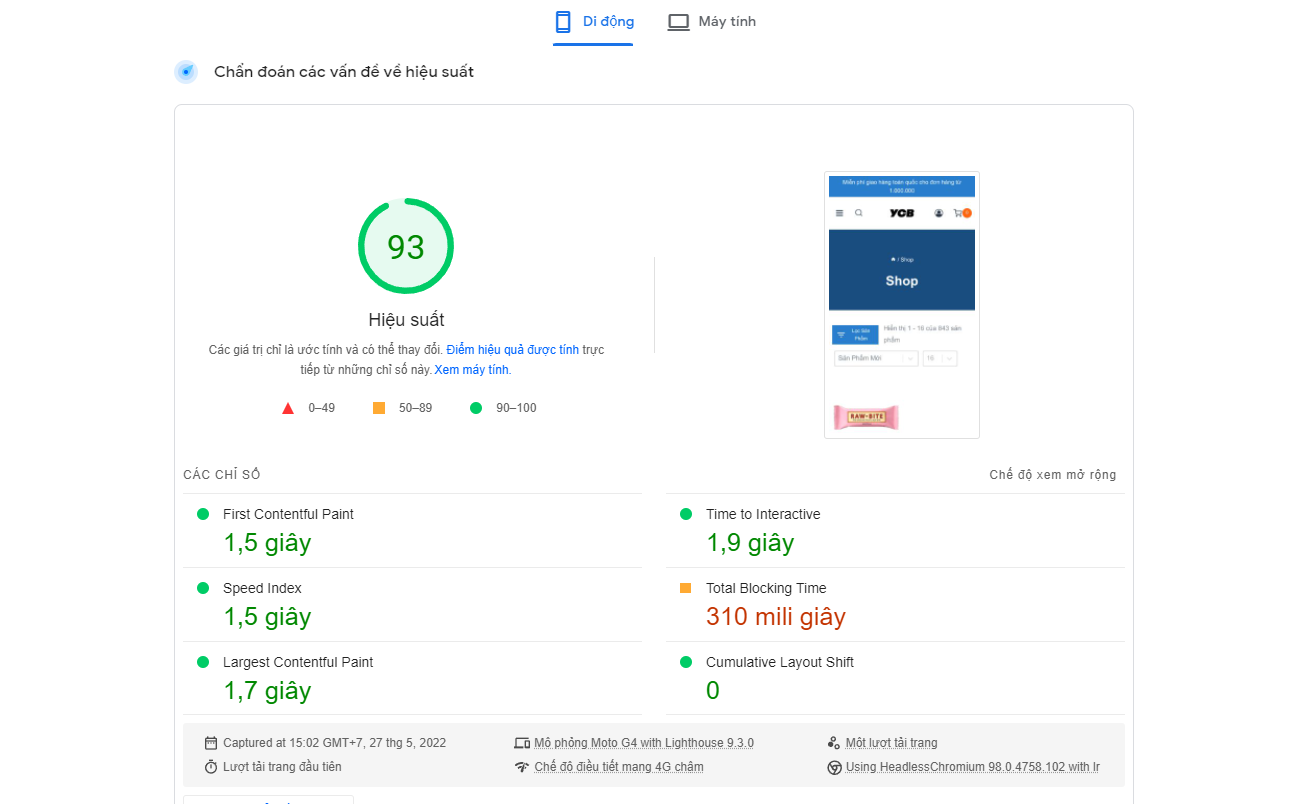Click the green dot beside Speed Index

[x=203, y=588]
